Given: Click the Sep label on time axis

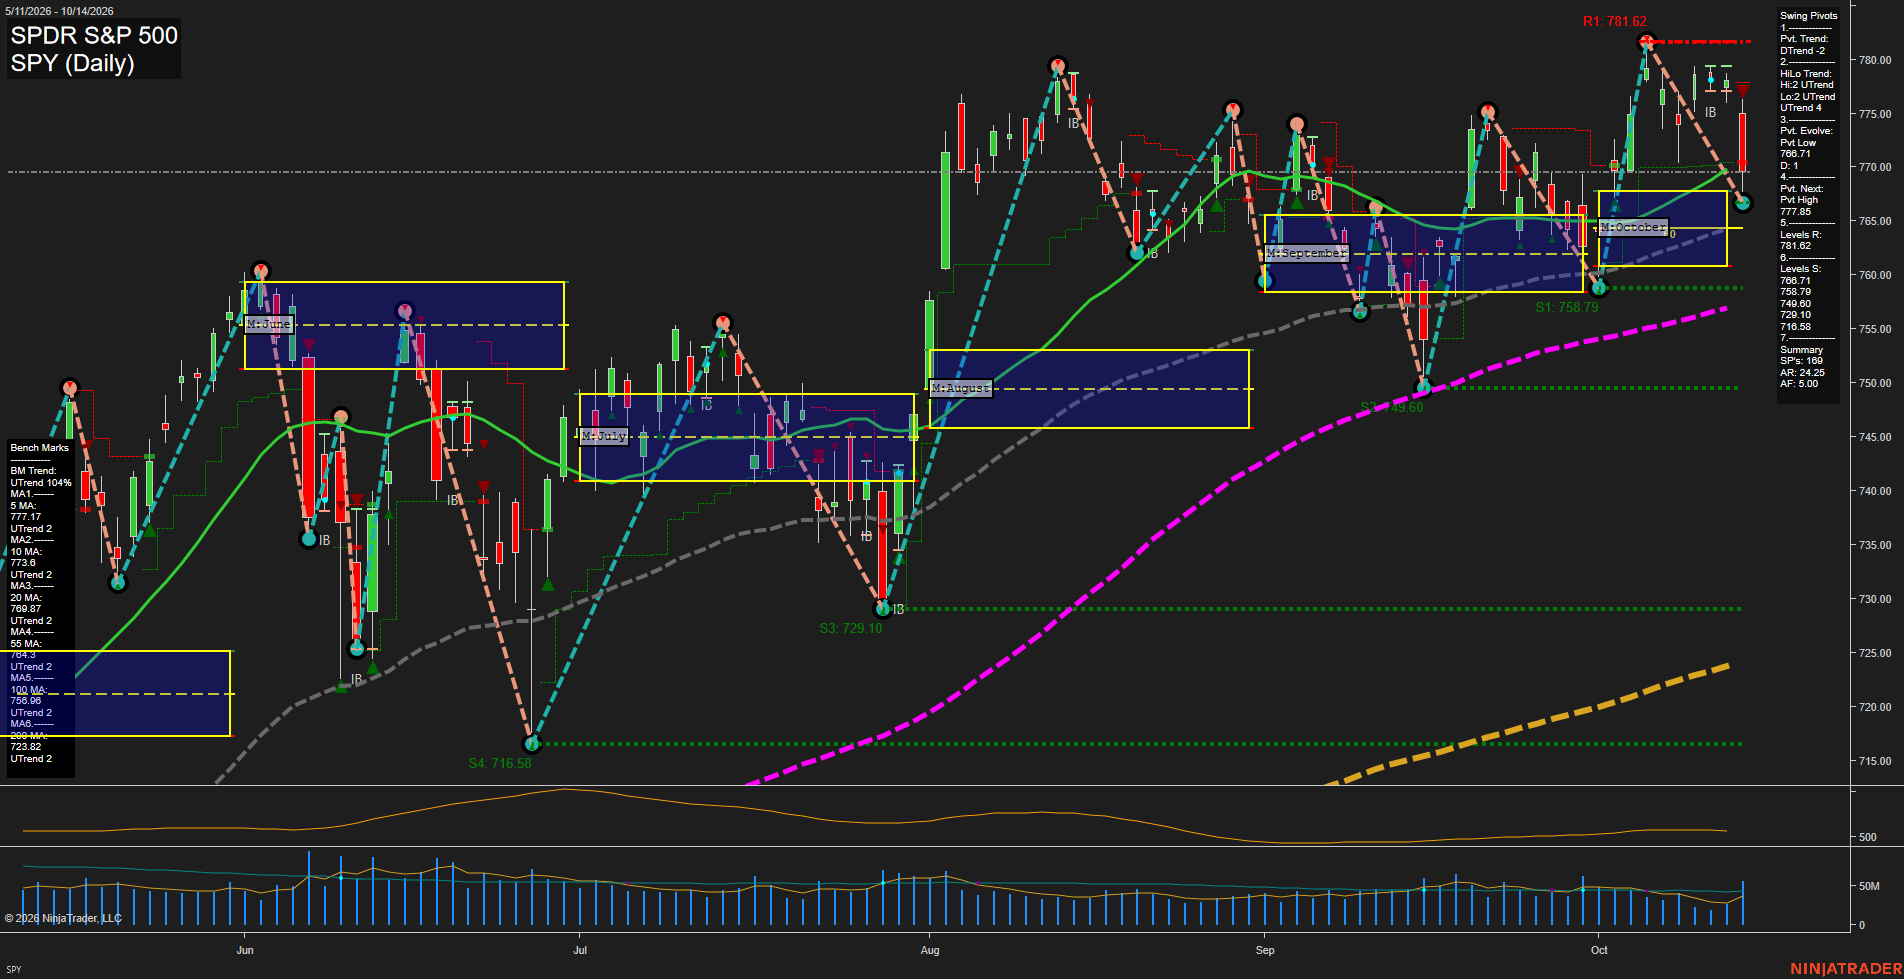Looking at the screenshot, I should (1265, 950).
